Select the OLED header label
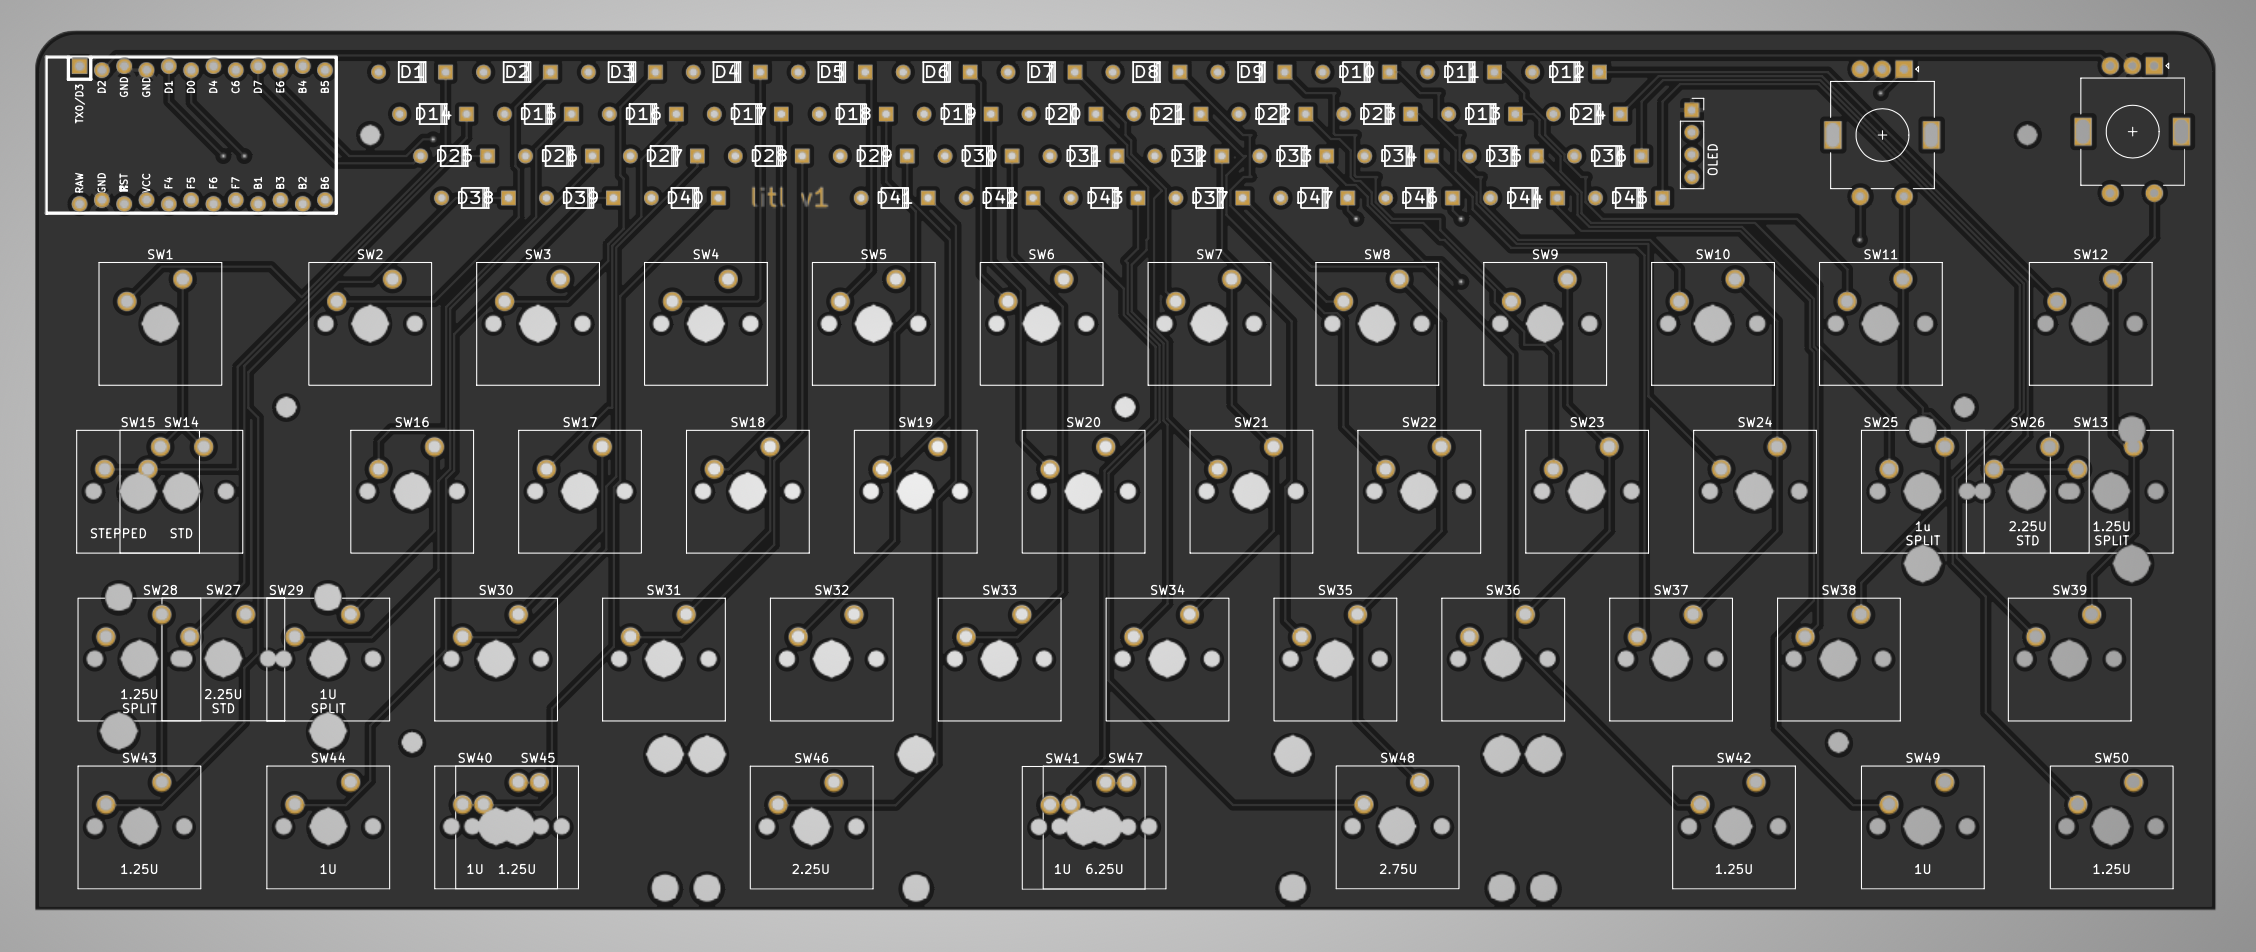Viewport: 2256px width, 952px height. tap(1712, 159)
